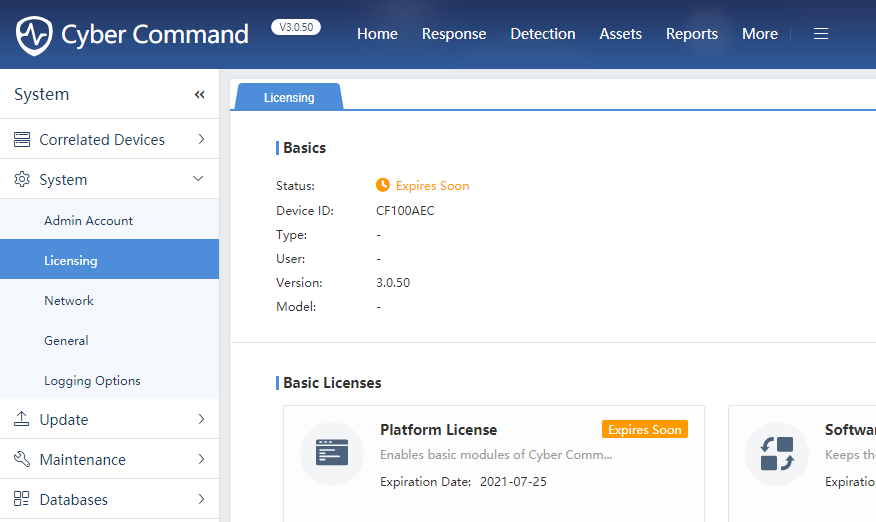876x522 pixels.
Task: Click the Databases label in sidebar
Action: point(74,500)
